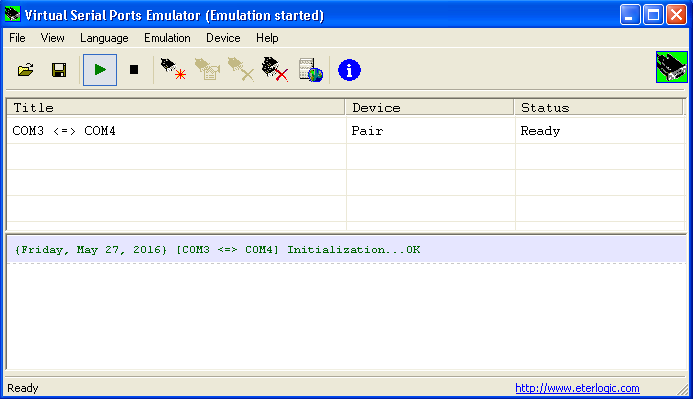The height and width of the screenshot is (399, 693).
Task: Sort by the Title column header
Action: 176,107
